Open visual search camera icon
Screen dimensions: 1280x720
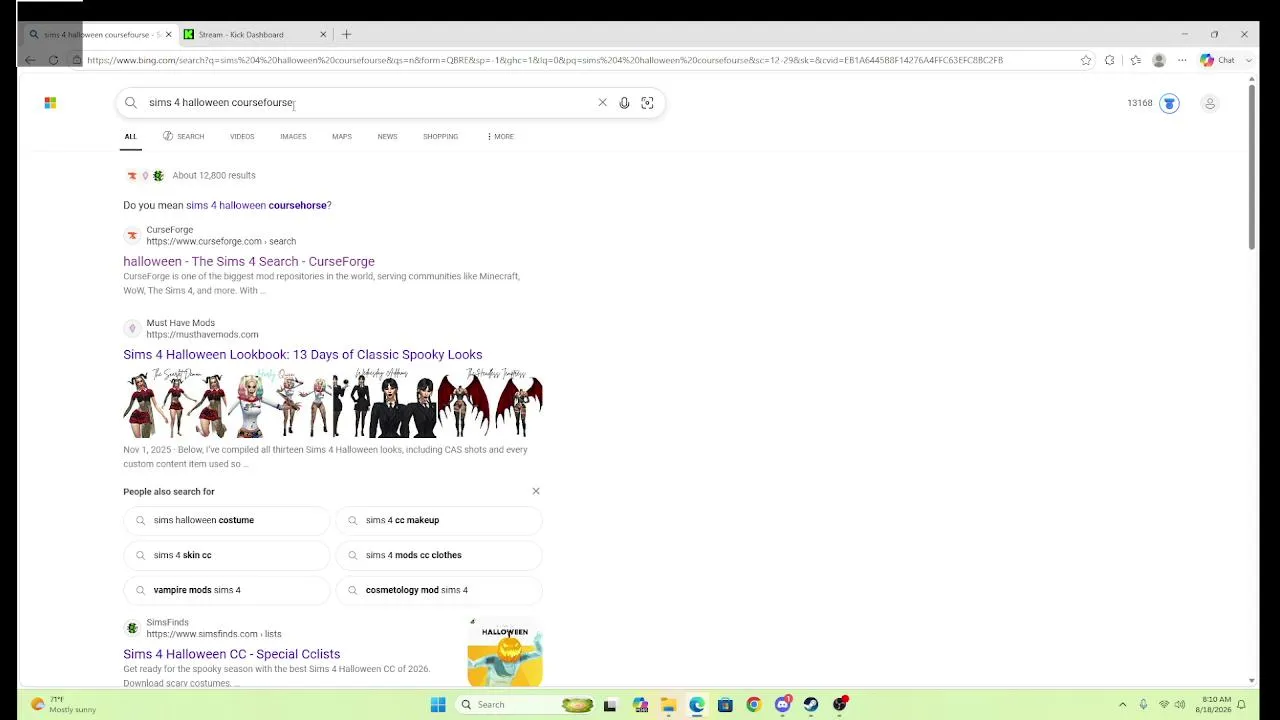(x=647, y=103)
